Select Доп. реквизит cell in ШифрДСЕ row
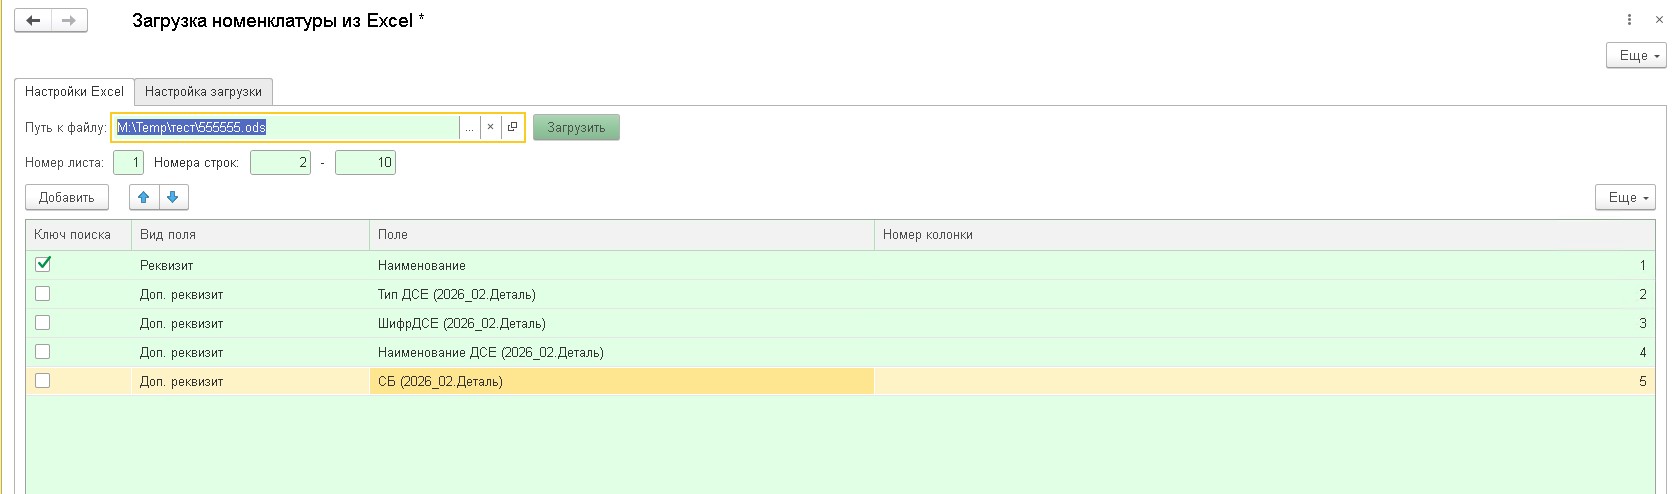1673x494 pixels. (x=250, y=323)
